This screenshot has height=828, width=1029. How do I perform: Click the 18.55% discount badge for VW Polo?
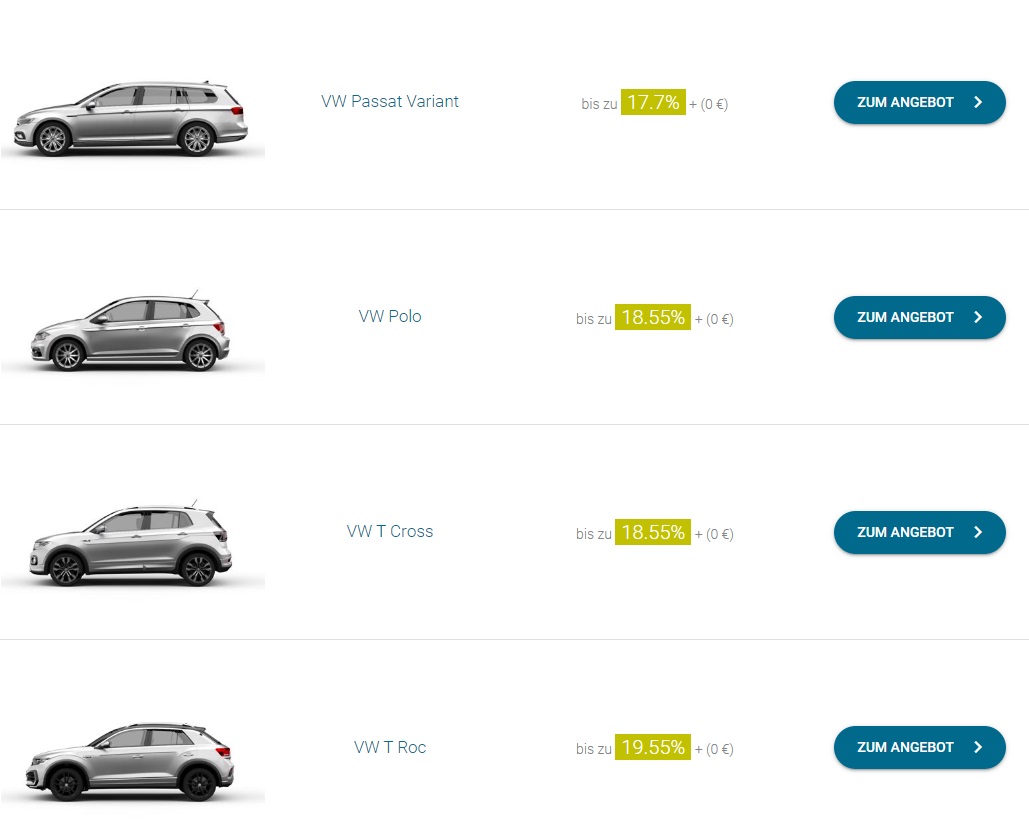653,318
